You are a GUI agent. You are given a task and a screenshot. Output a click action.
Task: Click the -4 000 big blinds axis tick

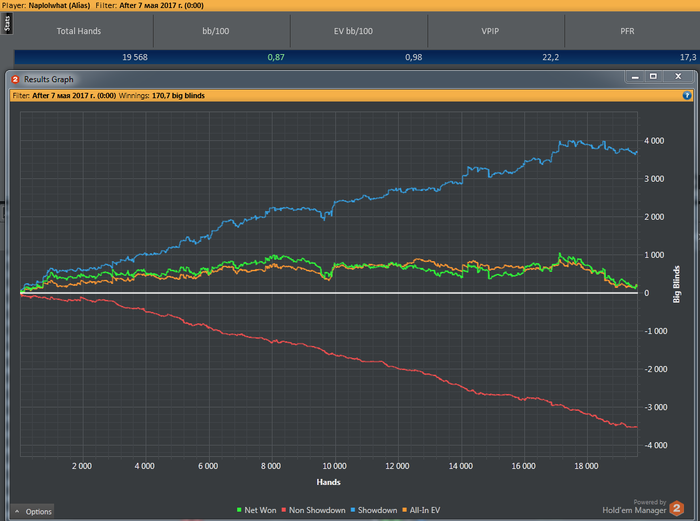pos(656,445)
